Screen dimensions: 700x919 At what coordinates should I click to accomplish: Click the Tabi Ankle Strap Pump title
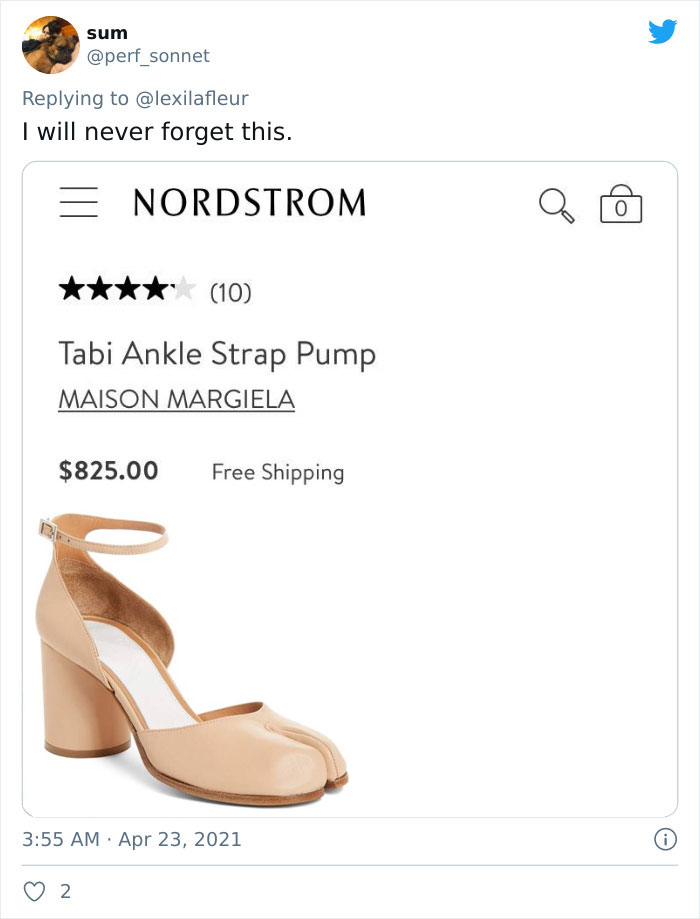tap(217, 353)
